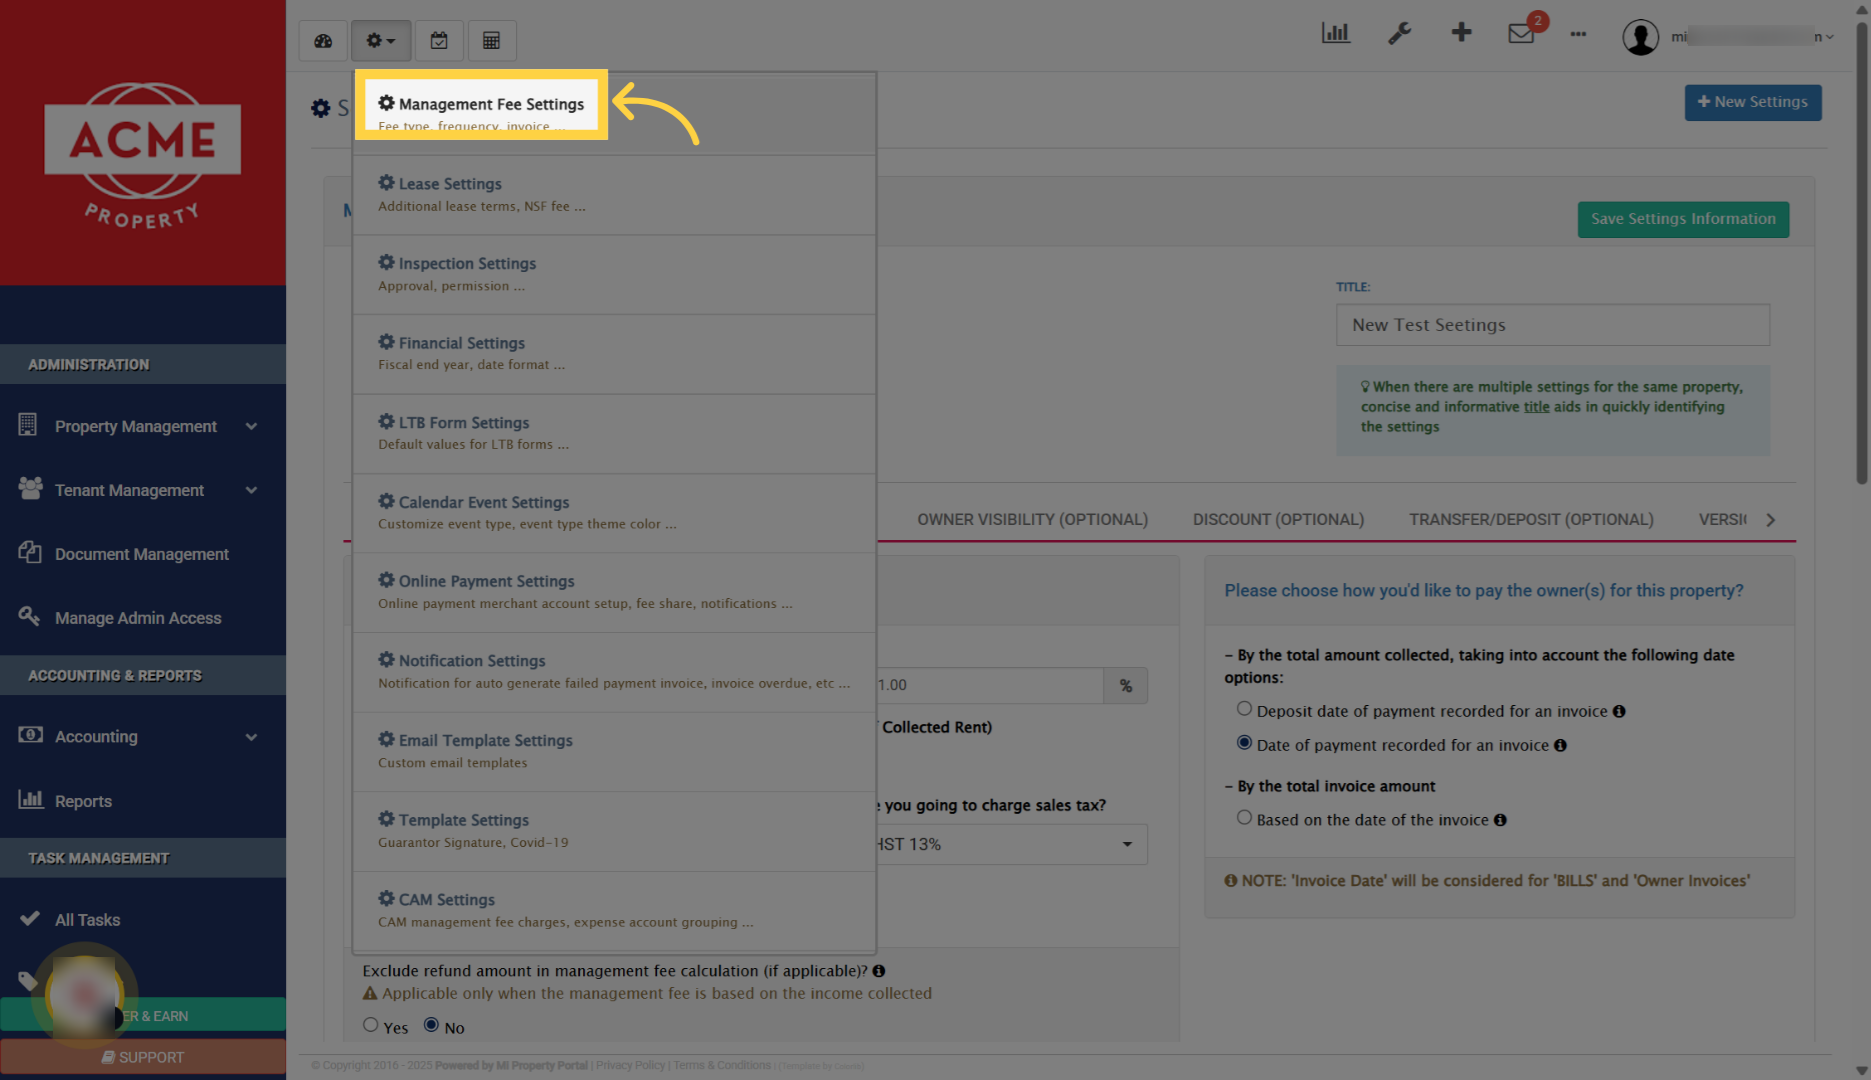Screen dimensions: 1871x1080
Task: Select 'Yes' for exclude refund amount
Action: point(370,1024)
